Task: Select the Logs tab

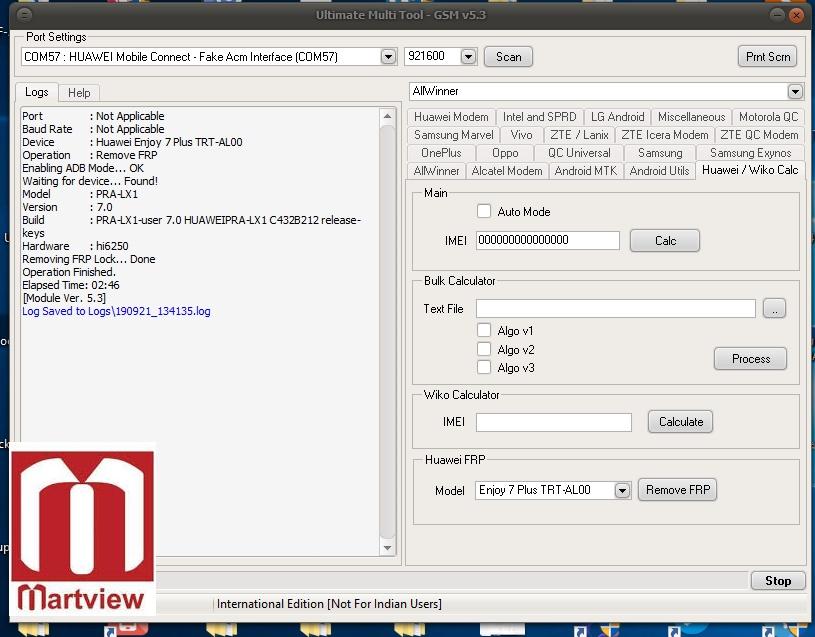Action: point(36,92)
